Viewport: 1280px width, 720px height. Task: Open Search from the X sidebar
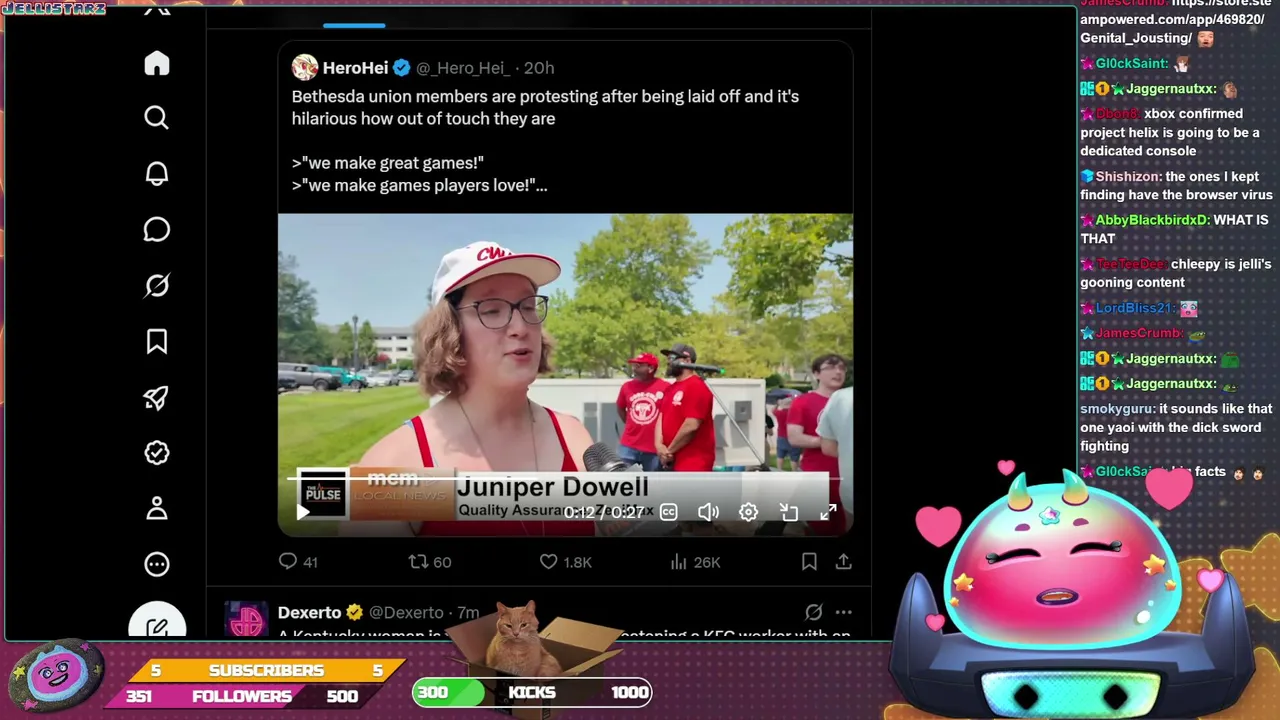coord(157,118)
